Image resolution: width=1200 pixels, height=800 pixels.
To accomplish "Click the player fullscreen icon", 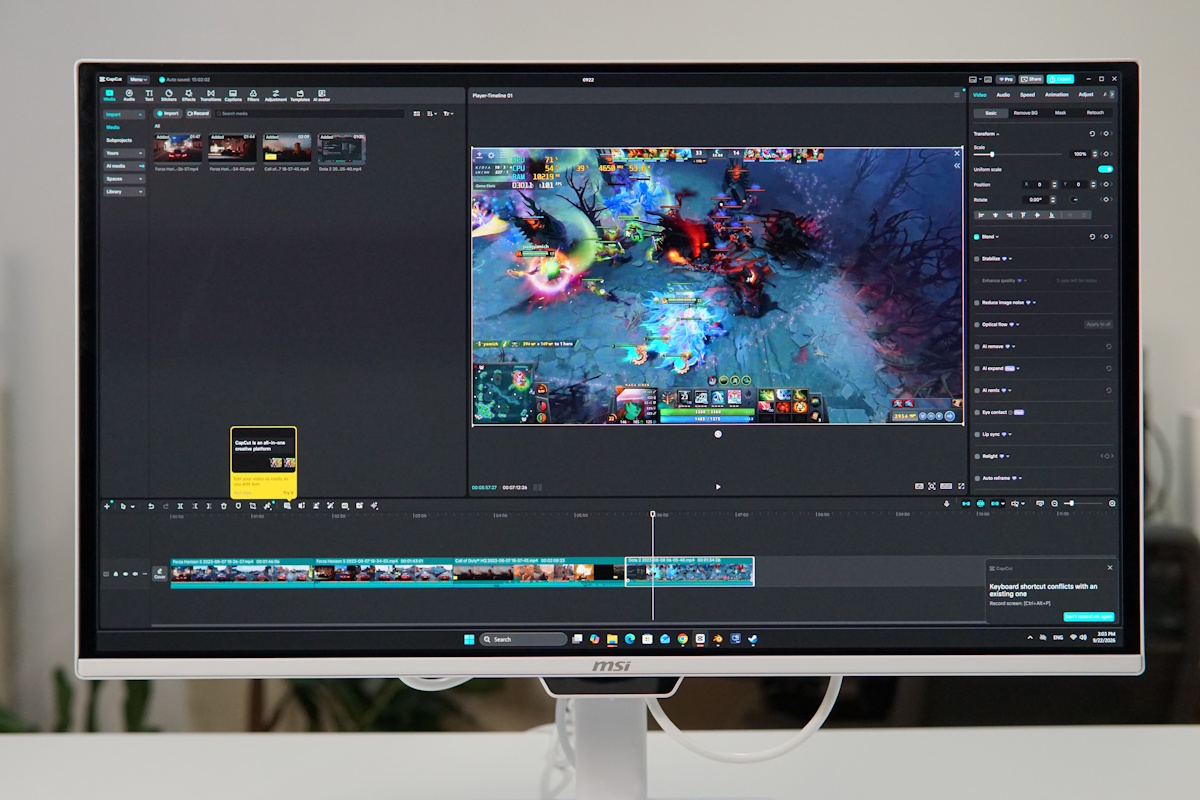I will [x=962, y=486].
